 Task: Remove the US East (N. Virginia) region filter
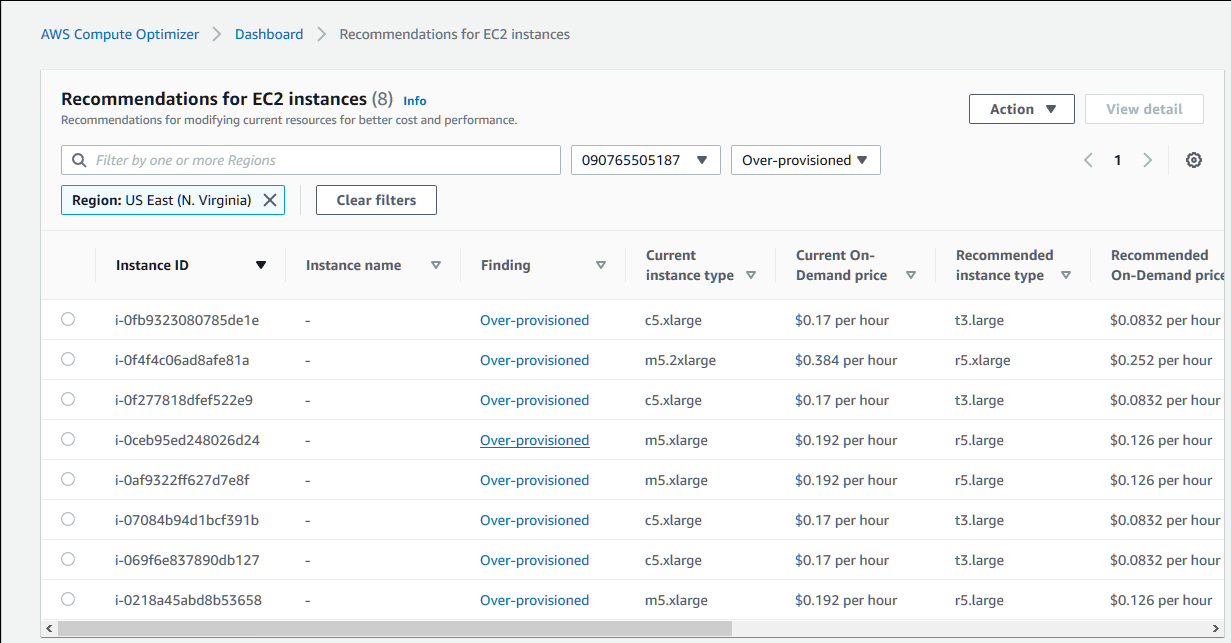(269, 200)
